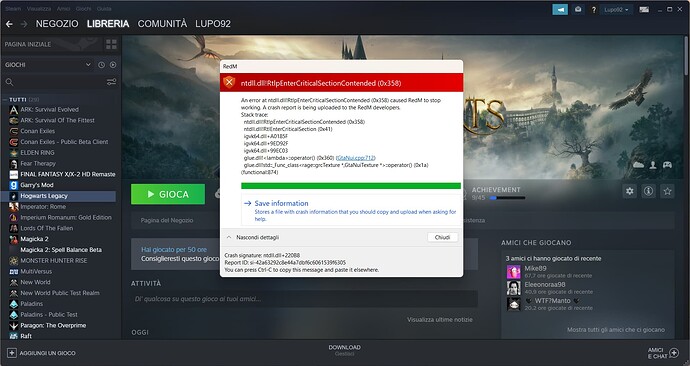Click the library search field
The width and height of the screenshot is (690, 366).
(55, 82)
